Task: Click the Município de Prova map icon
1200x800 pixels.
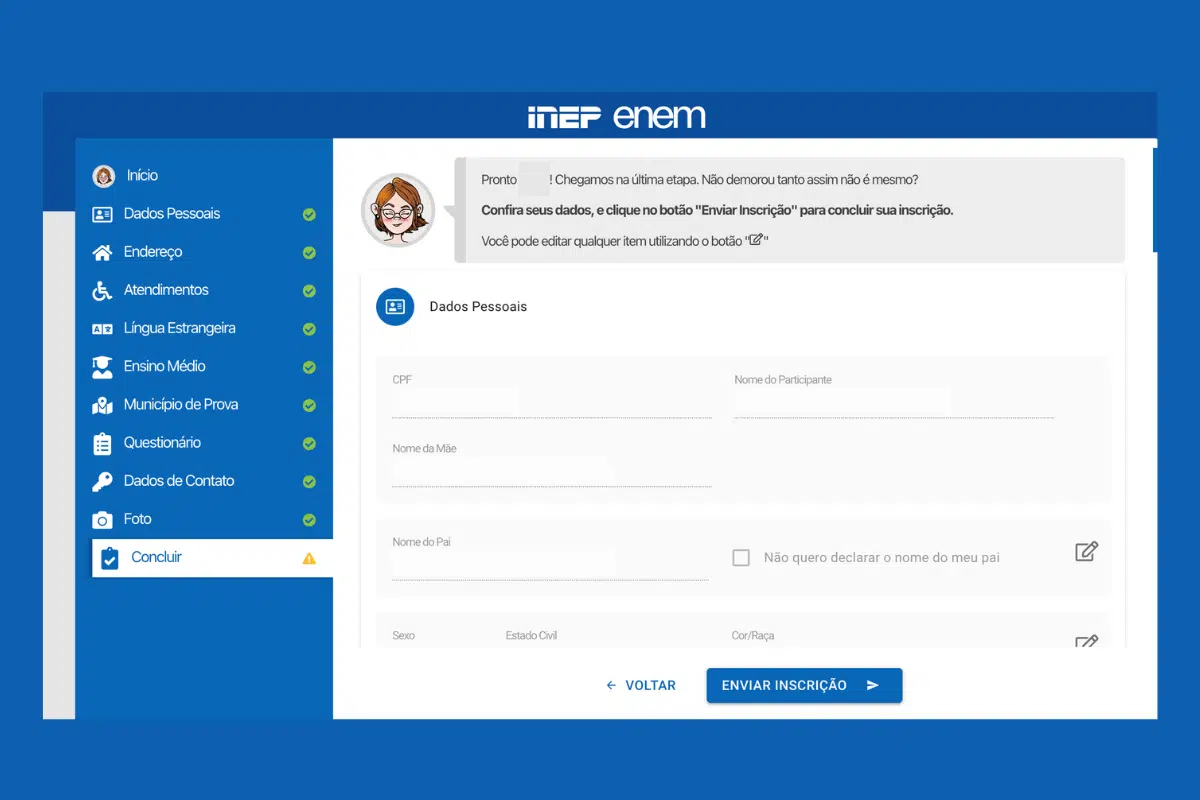Action: coord(102,405)
